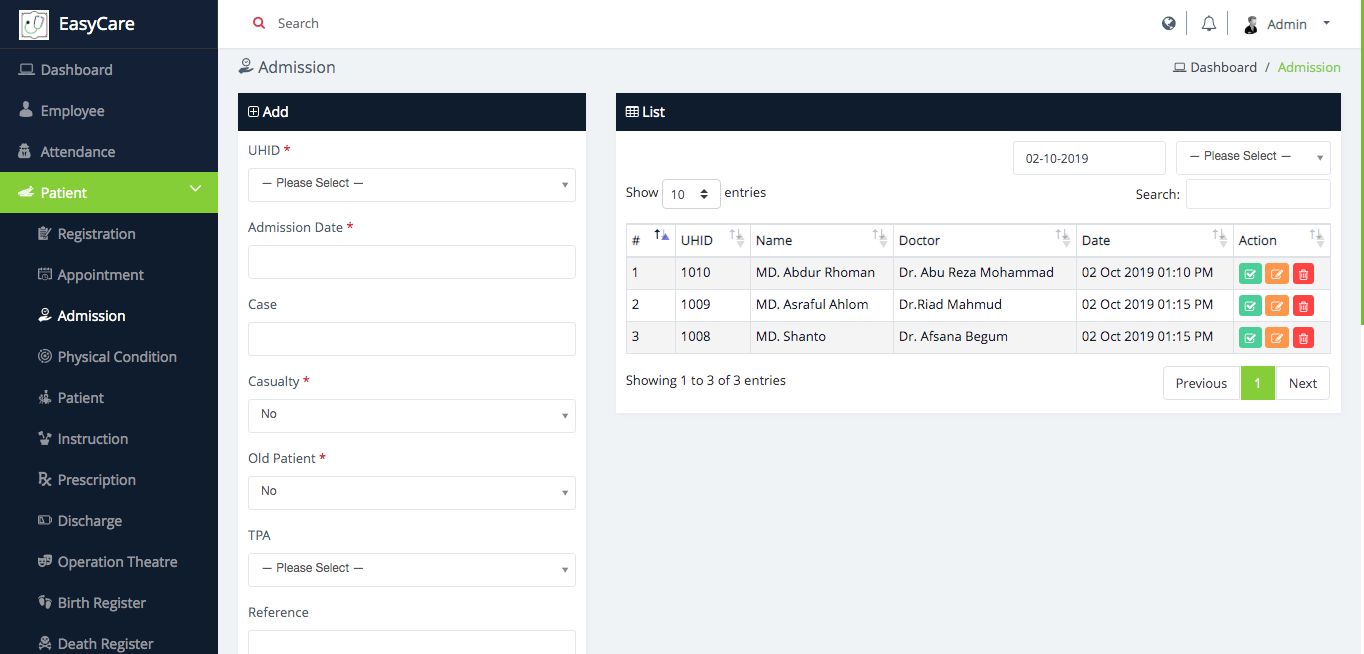Click the text Showing 1 to 3 of 3 entries
This screenshot has height=654, width=1364.
point(706,380)
